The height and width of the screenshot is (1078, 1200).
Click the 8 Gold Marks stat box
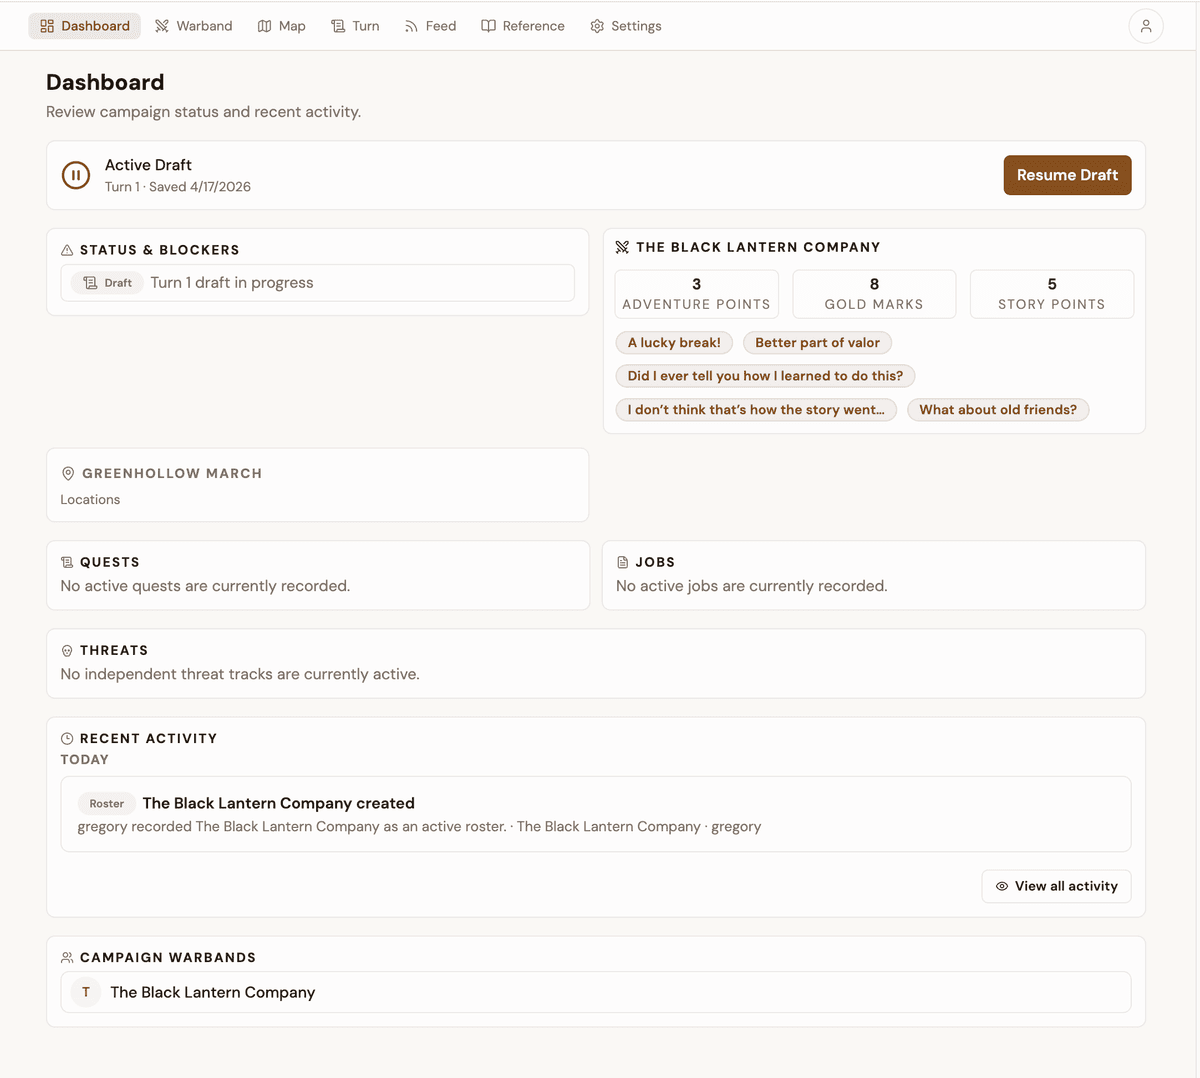(874, 294)
